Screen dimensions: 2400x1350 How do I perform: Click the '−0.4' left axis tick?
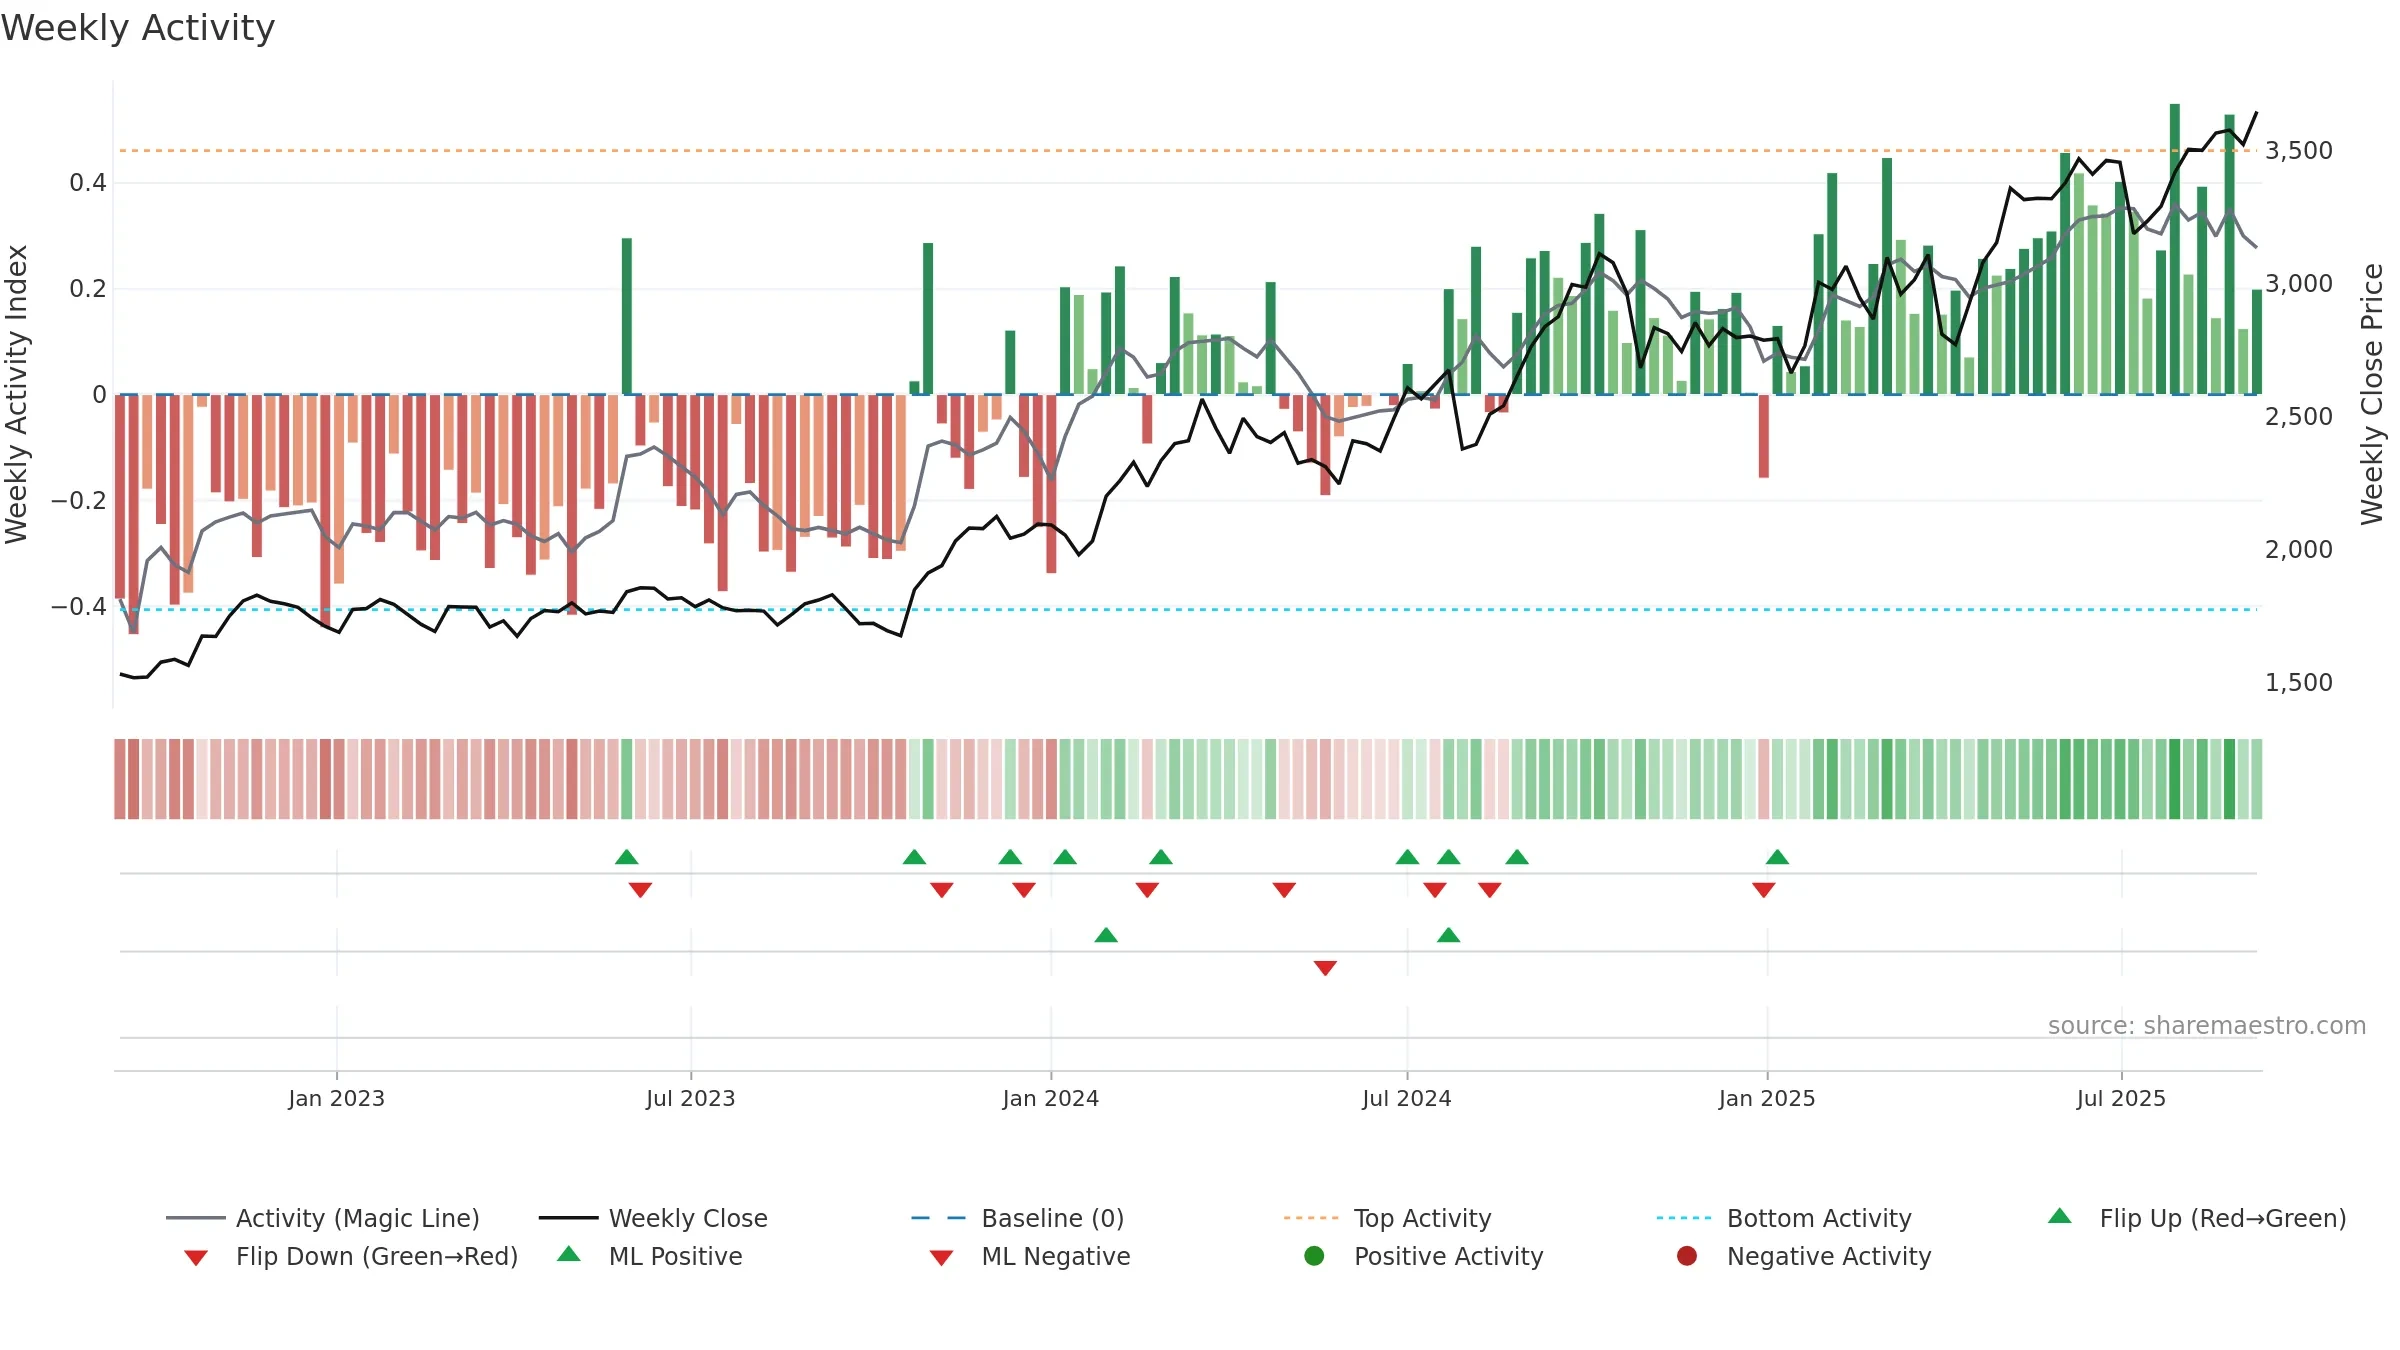click(78, 607)
